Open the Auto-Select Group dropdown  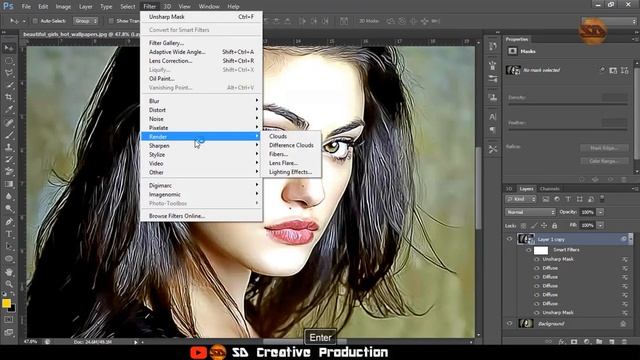[x=85, y=21]
